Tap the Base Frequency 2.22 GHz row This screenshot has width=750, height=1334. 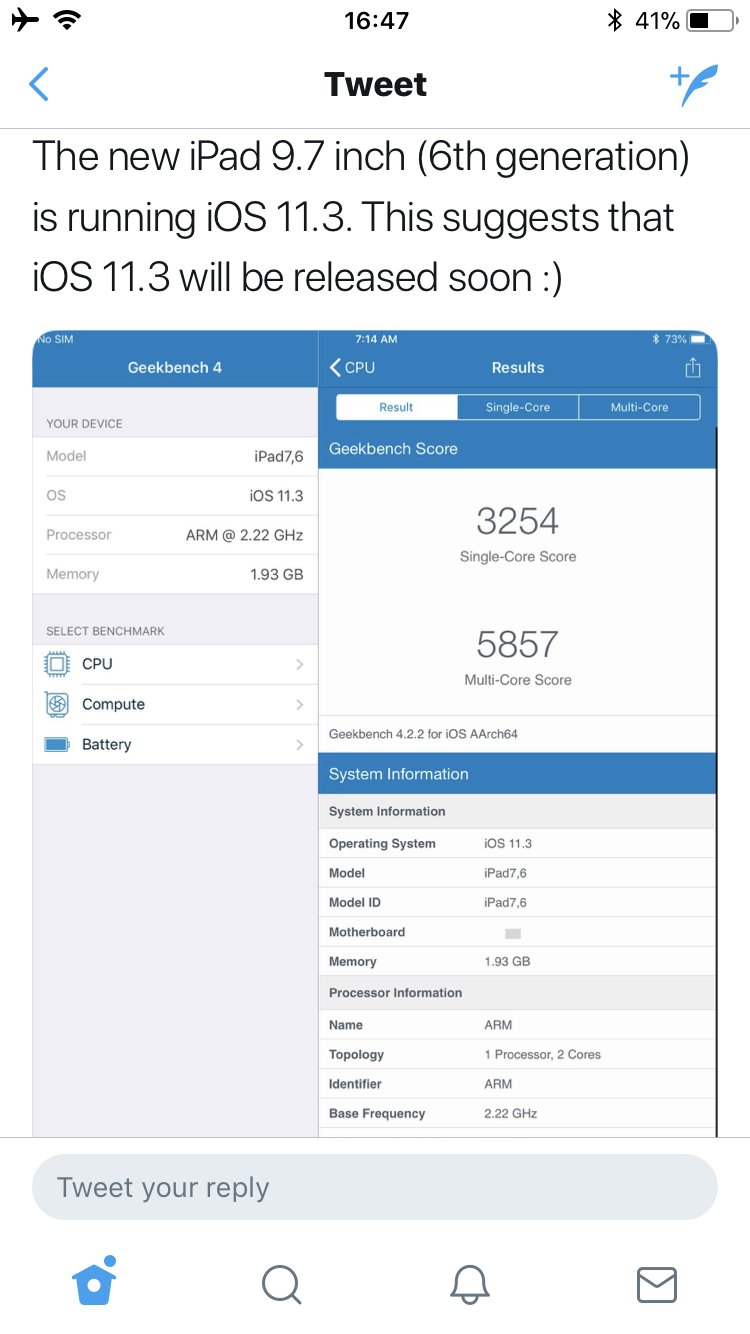click(x=517, y=1113)
